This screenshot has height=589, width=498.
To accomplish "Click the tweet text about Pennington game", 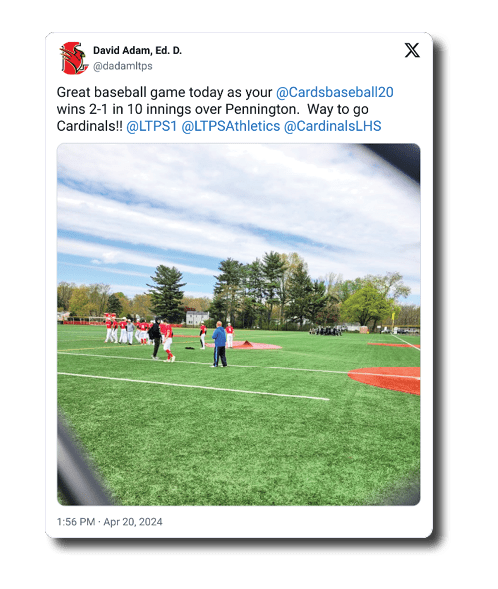I will coord(225,109).
